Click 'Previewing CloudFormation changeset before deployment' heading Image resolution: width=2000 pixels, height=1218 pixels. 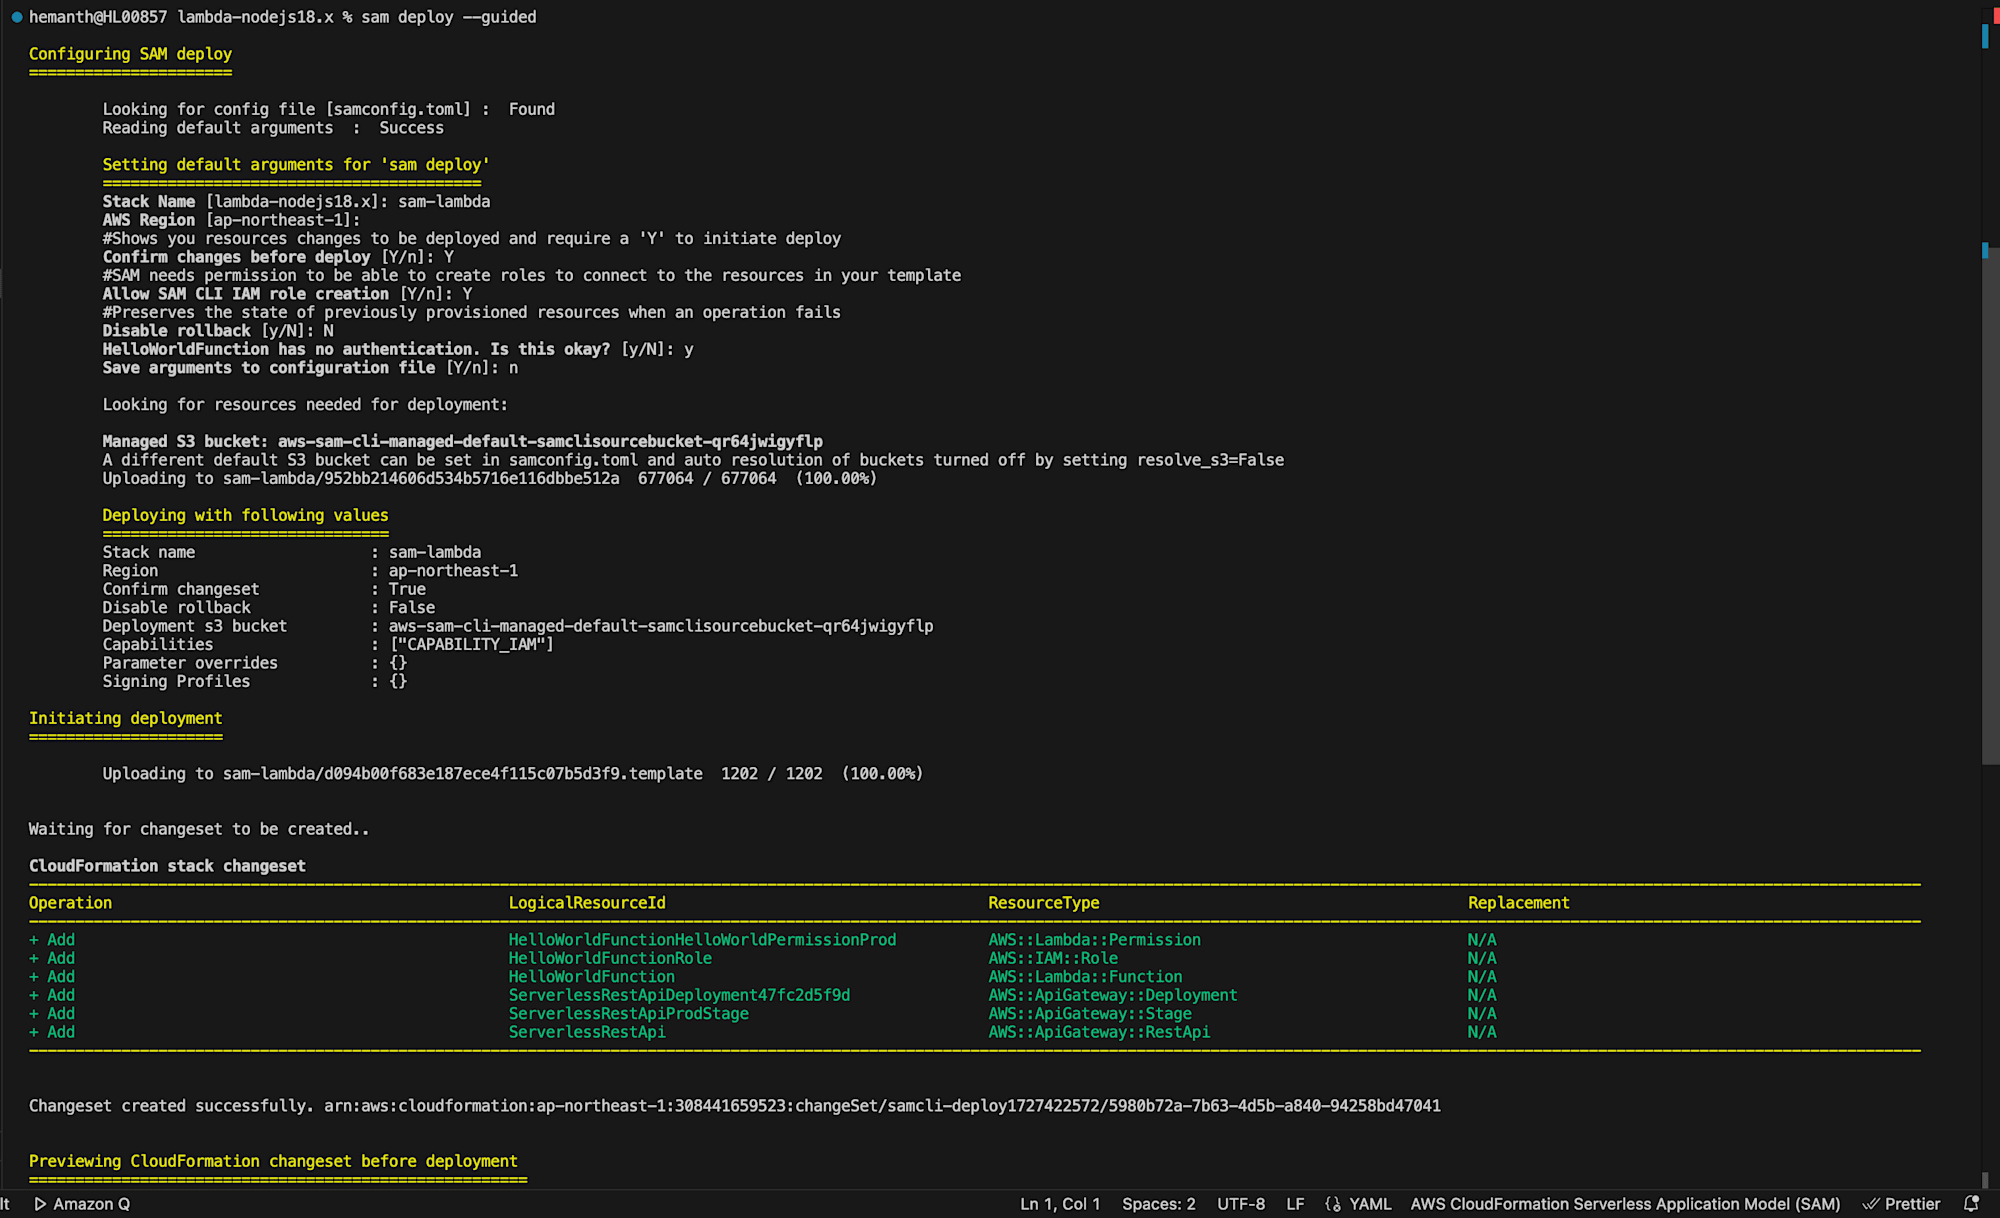(x=273, y=1161)
